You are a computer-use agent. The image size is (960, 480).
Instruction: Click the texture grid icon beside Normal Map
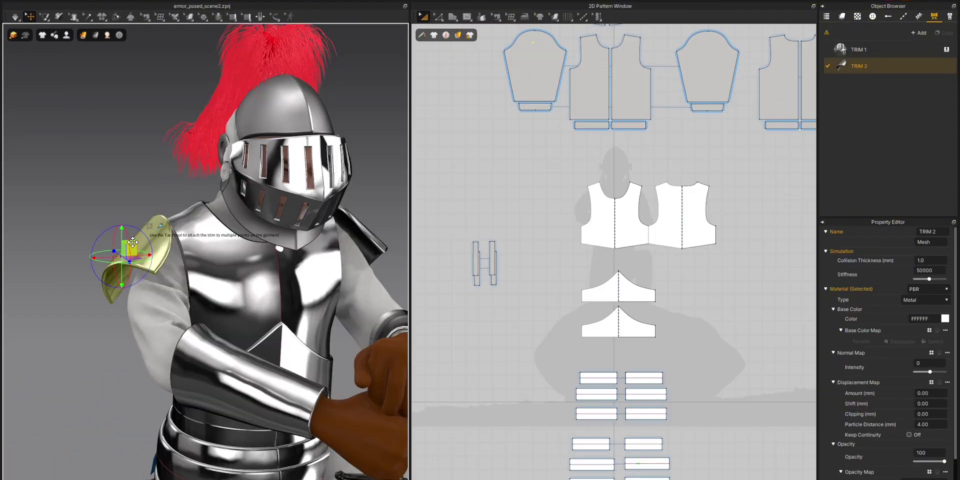click(x=930, y=352)
